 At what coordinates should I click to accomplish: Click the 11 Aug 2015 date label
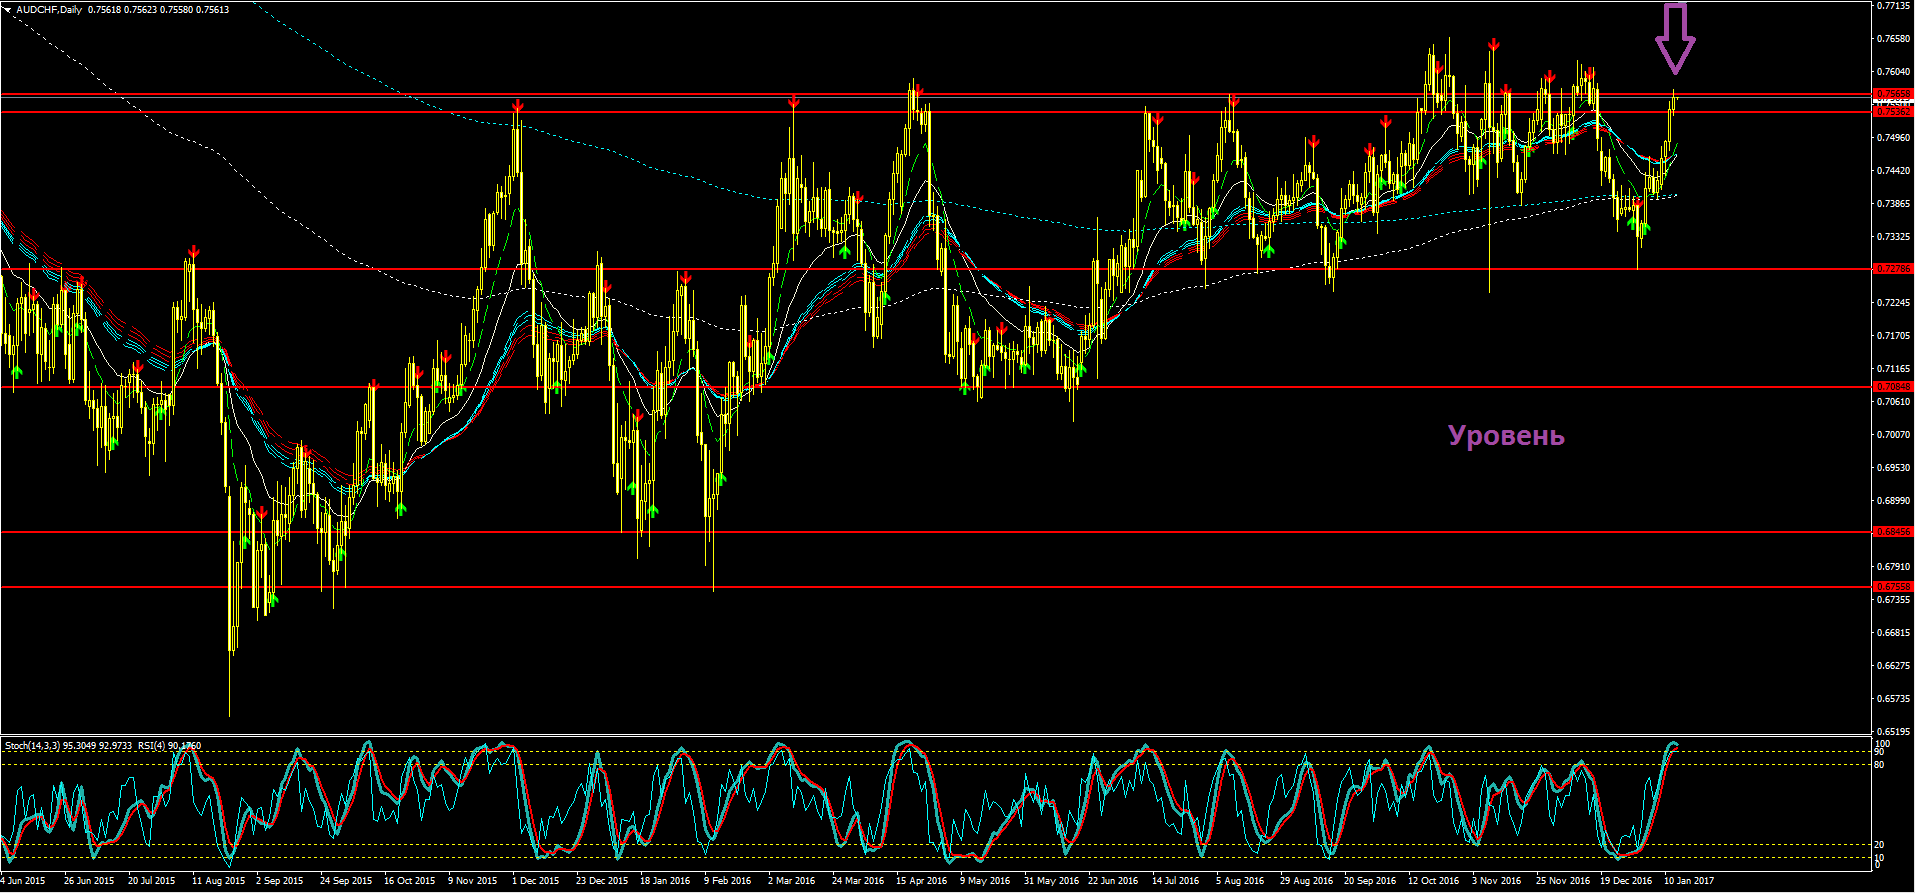coord(218,881)
